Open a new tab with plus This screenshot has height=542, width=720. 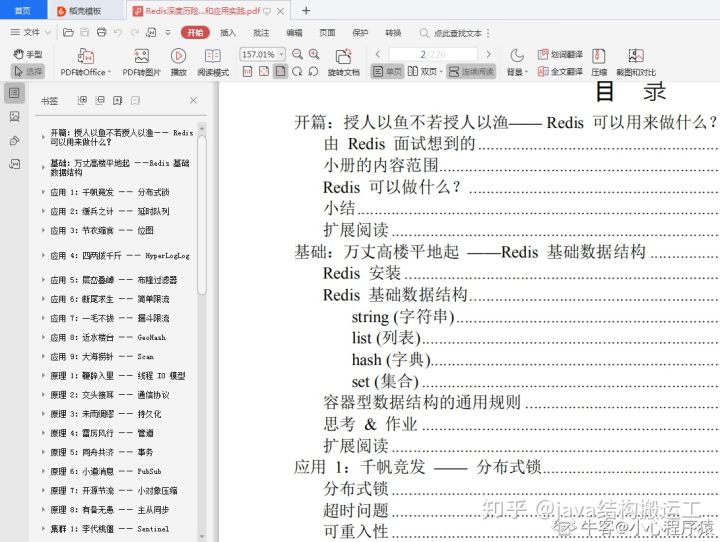306,11
